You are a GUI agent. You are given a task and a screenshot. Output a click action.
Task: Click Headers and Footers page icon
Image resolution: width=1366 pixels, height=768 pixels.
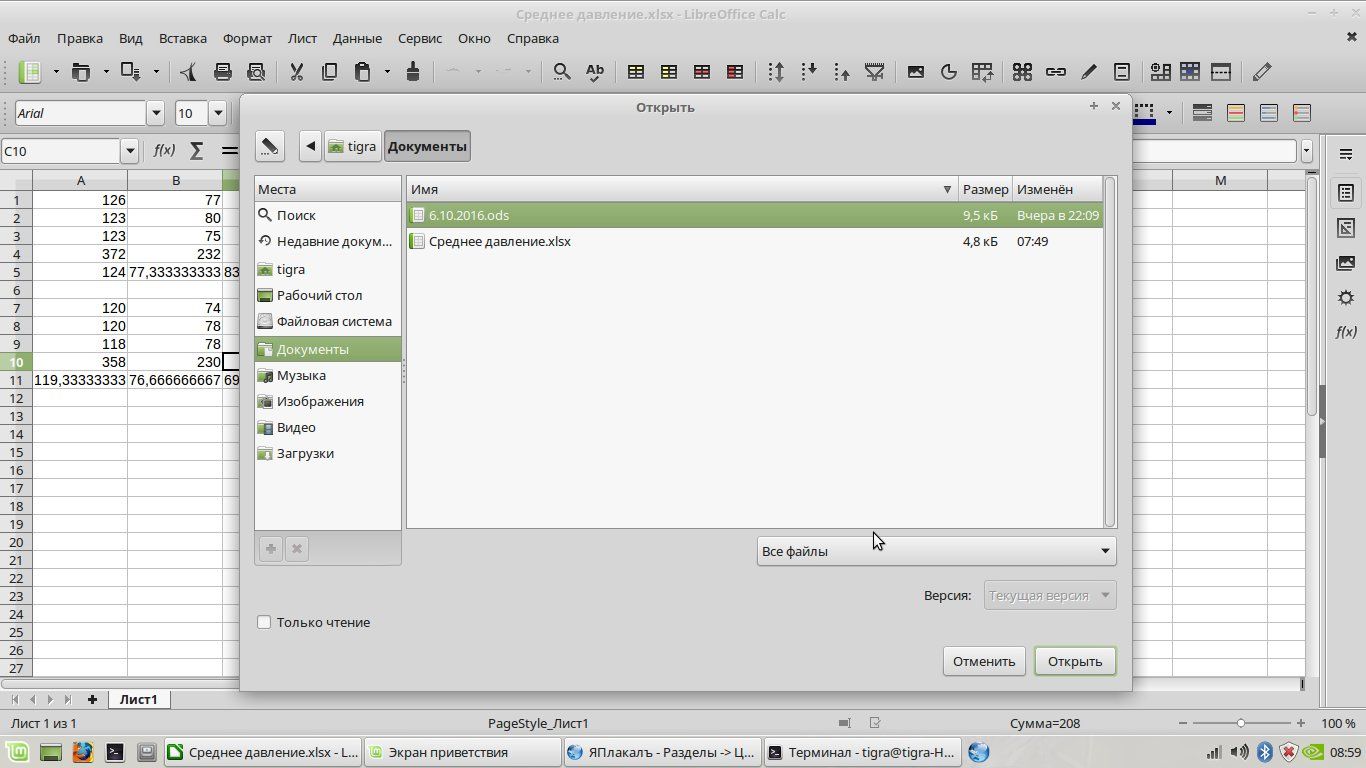[1122, 72]
